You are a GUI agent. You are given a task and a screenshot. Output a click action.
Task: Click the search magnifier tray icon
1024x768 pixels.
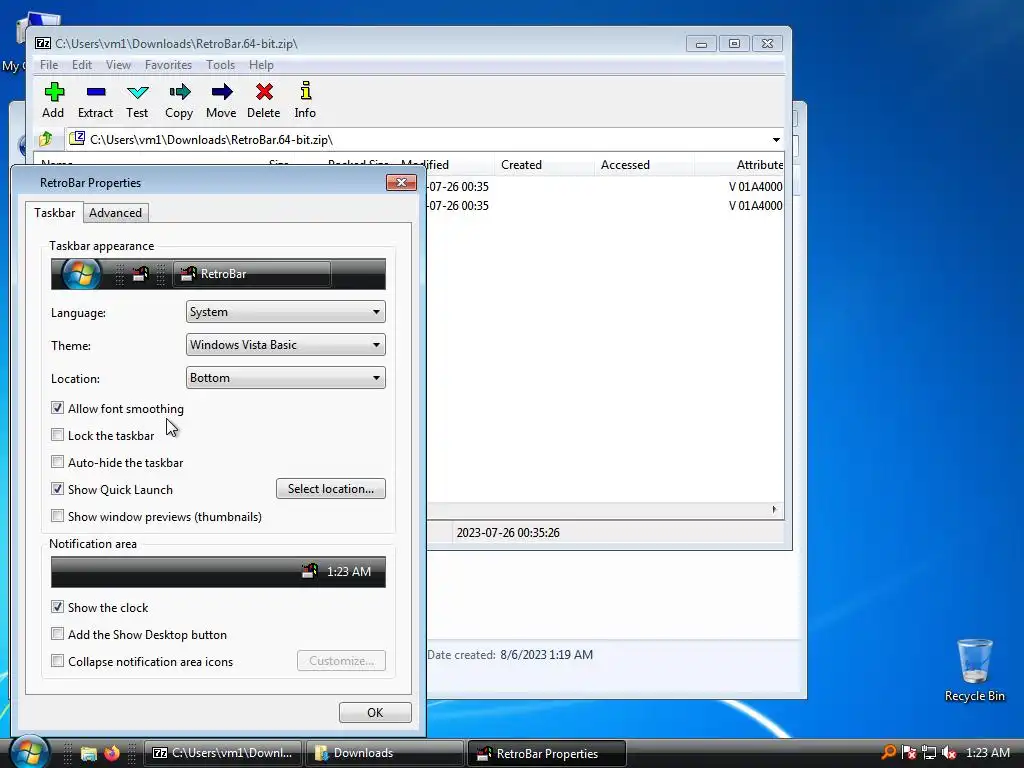(888, 752)
